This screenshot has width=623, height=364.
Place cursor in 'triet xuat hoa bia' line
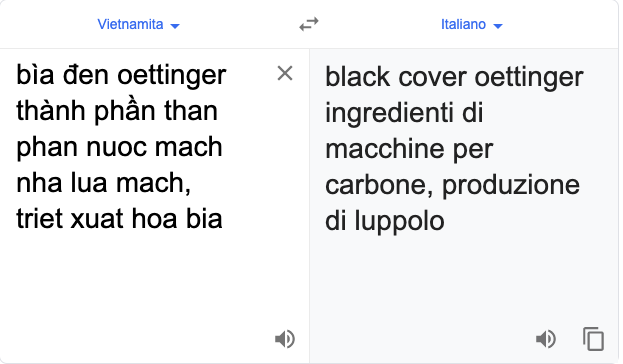click(x=119, y=219)
